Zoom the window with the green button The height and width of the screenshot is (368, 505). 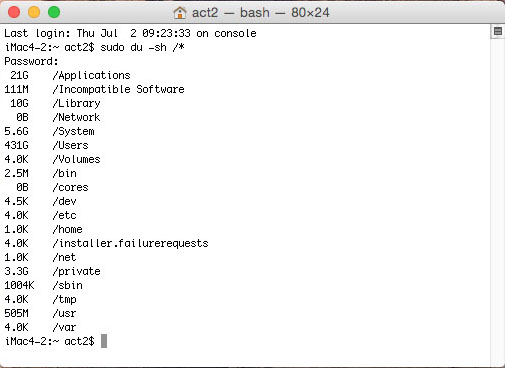[x=54, y=12]
